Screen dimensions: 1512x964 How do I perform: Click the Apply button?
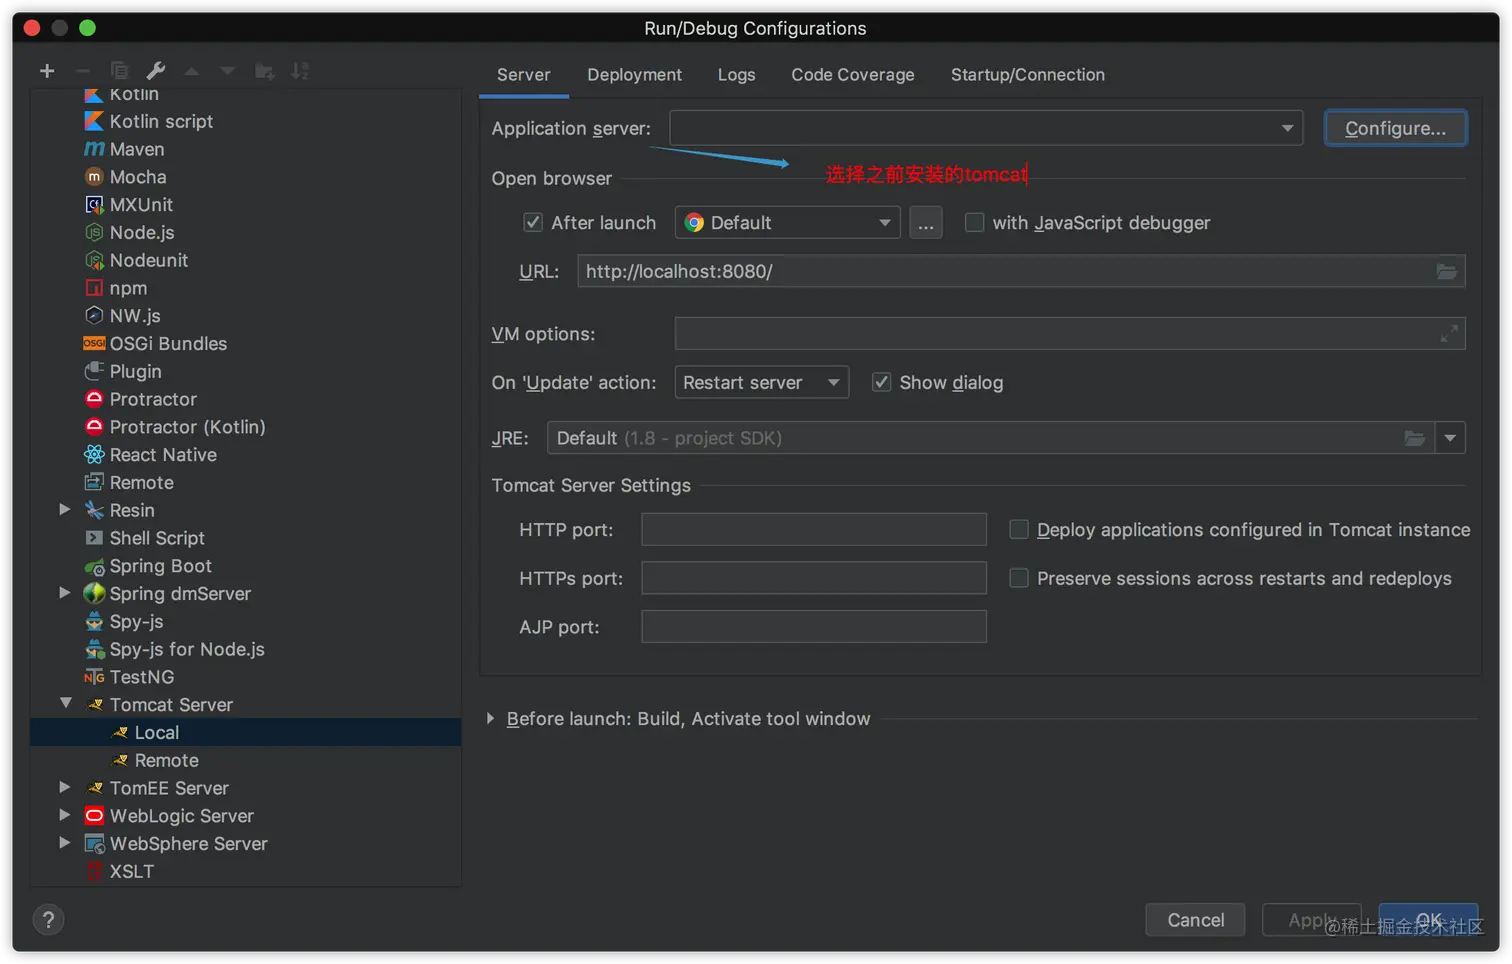pos(1311,920)
